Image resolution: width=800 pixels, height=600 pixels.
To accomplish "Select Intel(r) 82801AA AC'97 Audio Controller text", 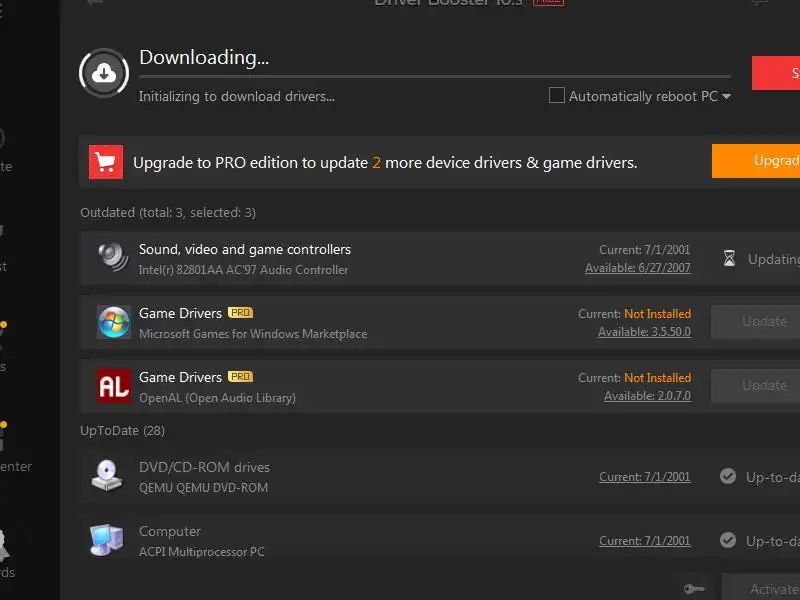I will (243, 270).
